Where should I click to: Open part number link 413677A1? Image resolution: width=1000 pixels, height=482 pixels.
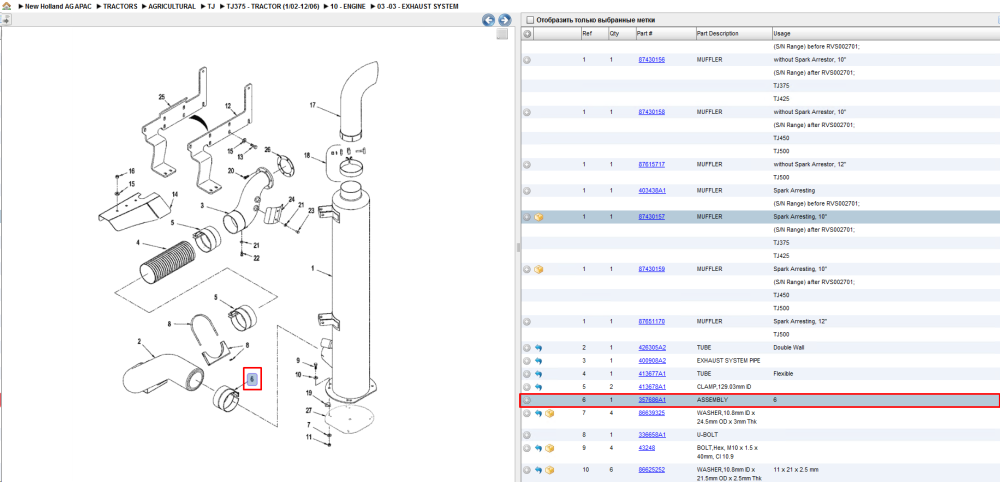tap(652, 374)
